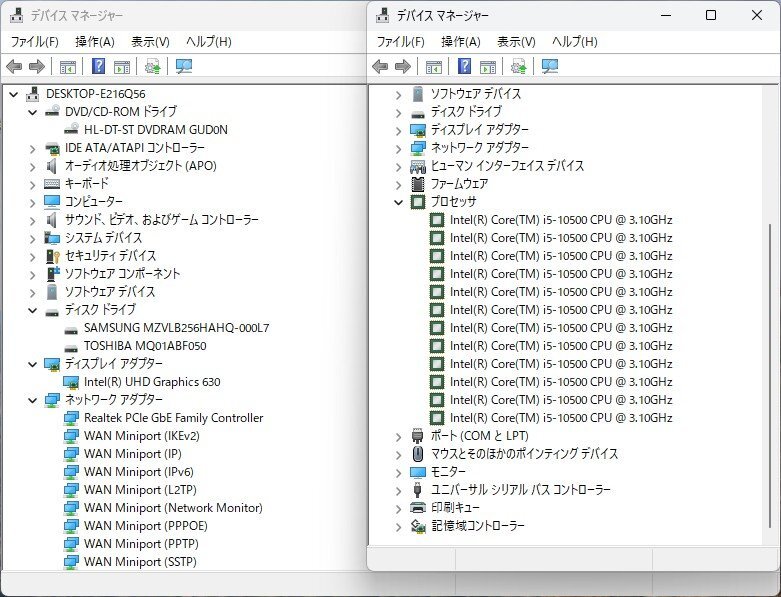
Task: Click the Update driver icon in the front window toolbar
Action: coord(518,67)
